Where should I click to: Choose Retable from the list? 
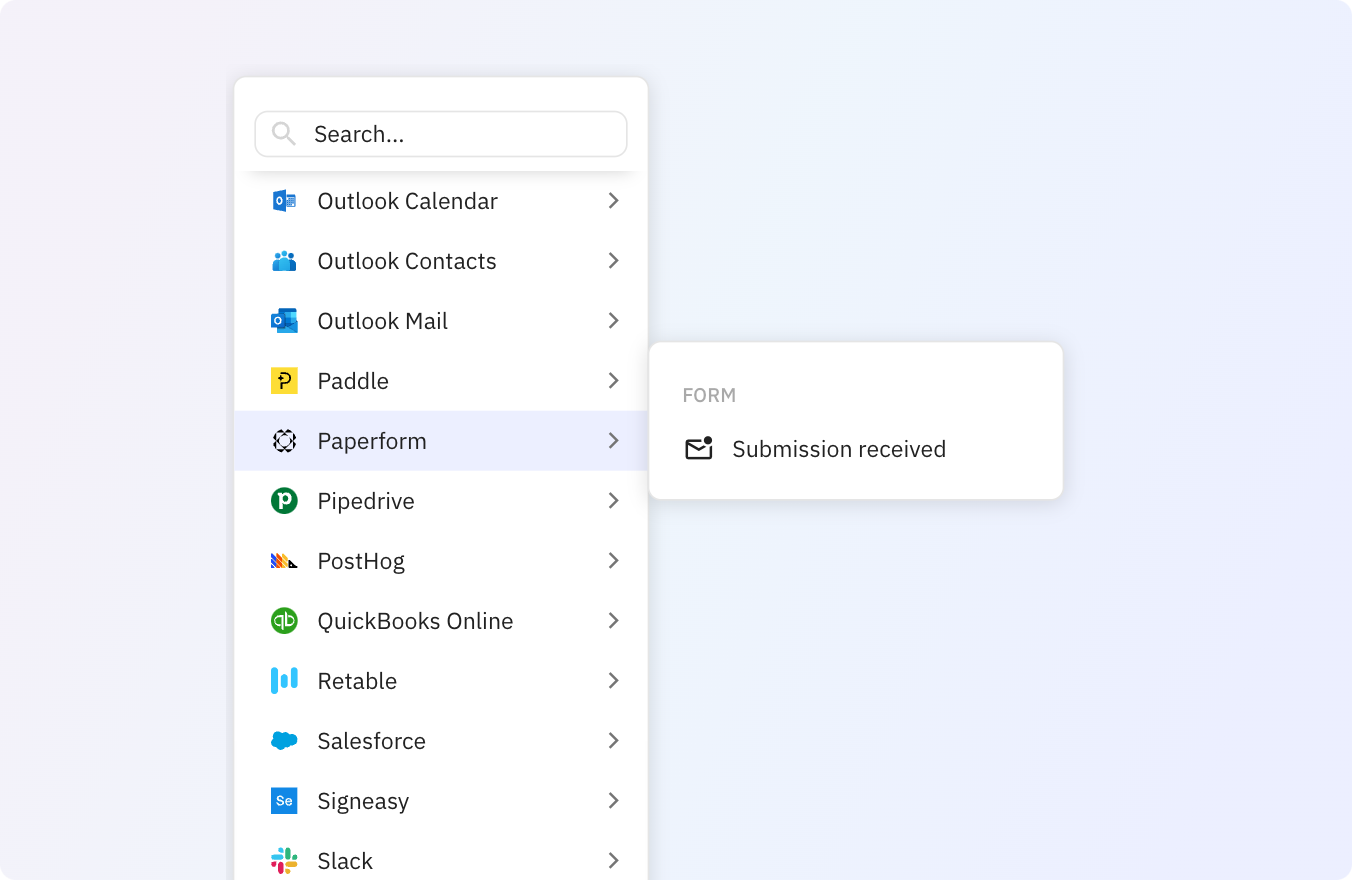pyautogui.click(x=441, y=681)
